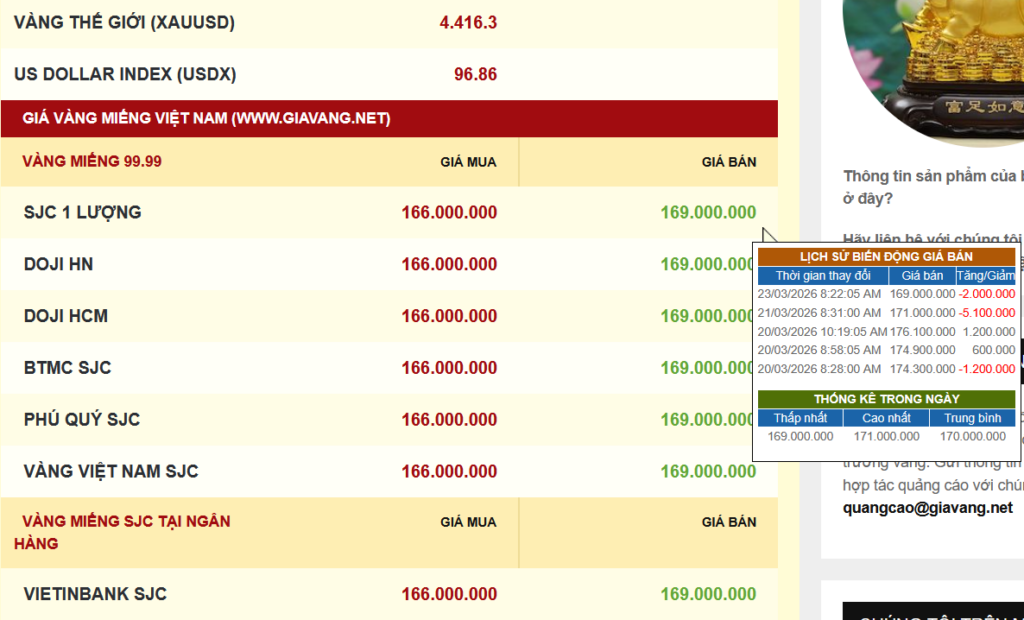This screenshot has width=1024, height=620.
Task: Open the DOJI HN row label
Action: 58,264
